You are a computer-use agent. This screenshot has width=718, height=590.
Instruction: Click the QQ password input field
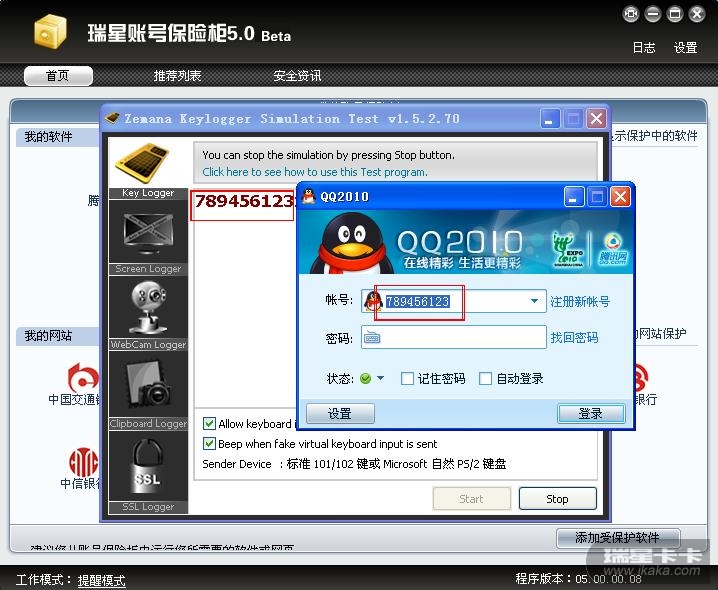pyautogui.click(x=454, y=337)
